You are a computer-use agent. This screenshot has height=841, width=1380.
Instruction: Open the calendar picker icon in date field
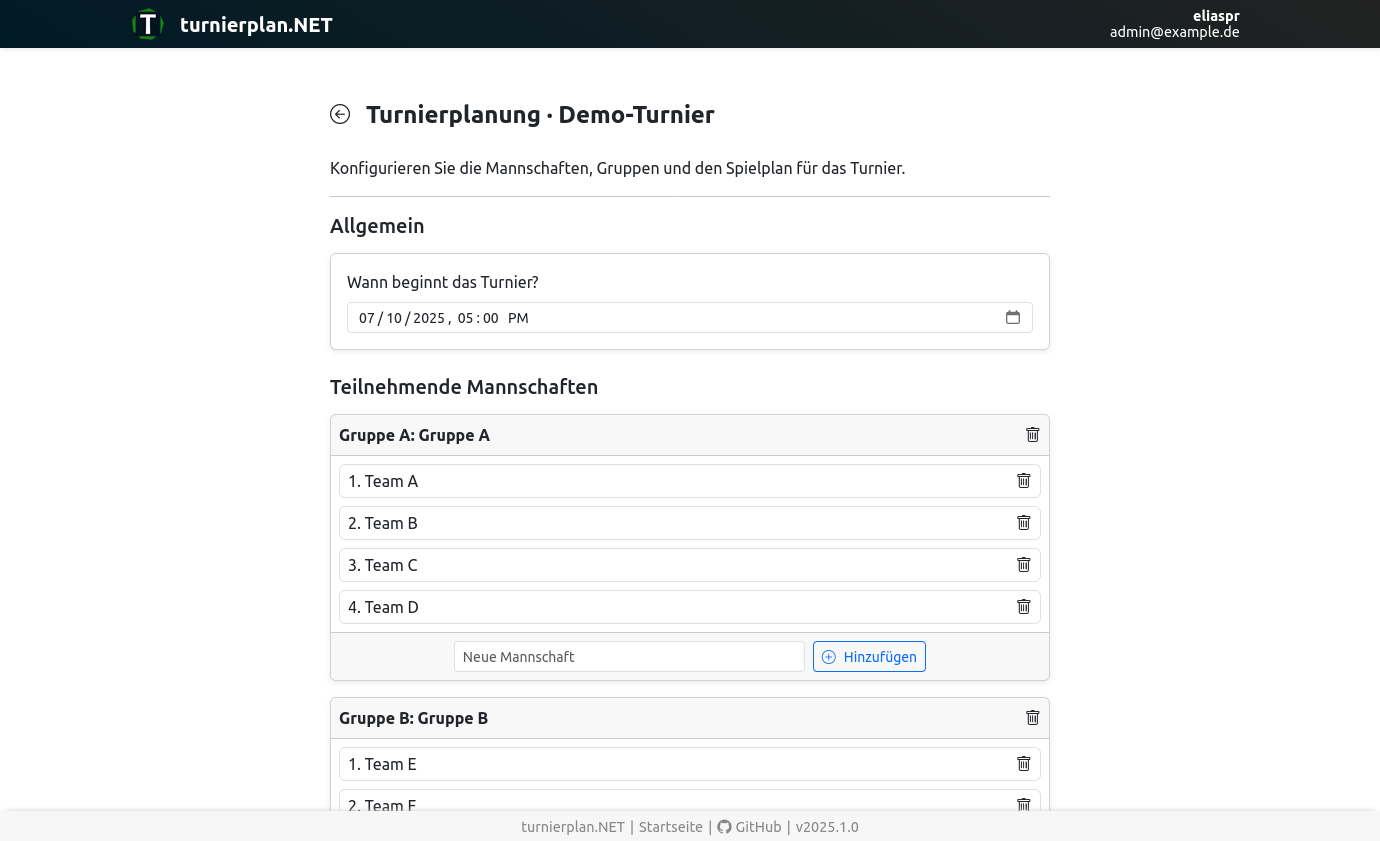[1013, 317]
